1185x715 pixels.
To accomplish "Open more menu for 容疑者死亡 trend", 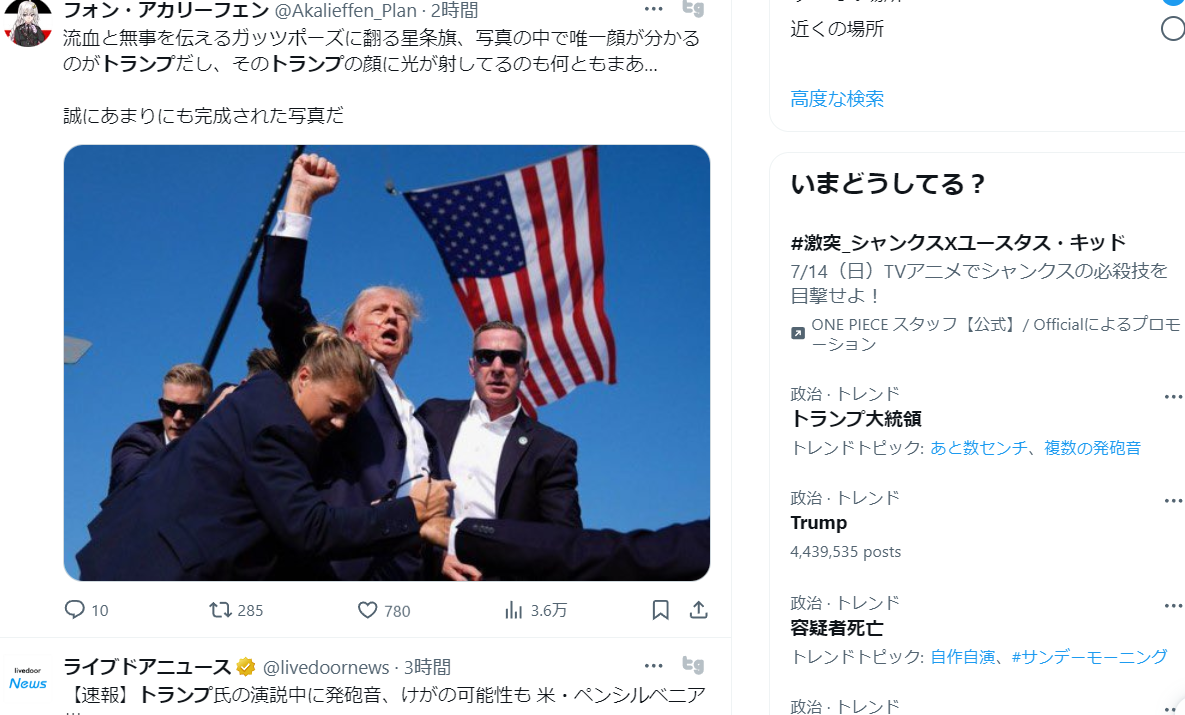I will [x=1173, y=605].
